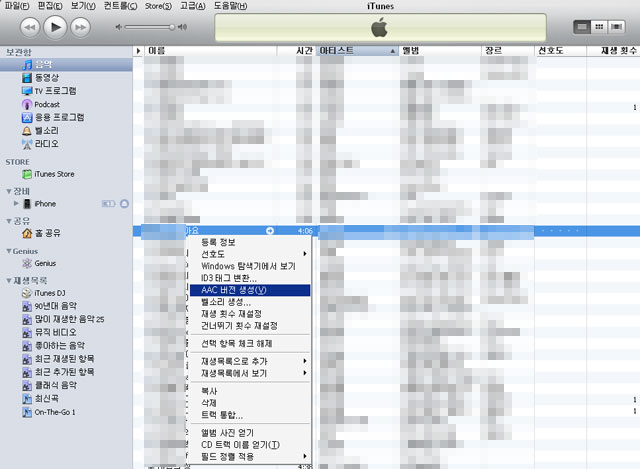Collapse the 재생목록 playlists section
Screen dimensions: 640x469
tap(9, 280)
